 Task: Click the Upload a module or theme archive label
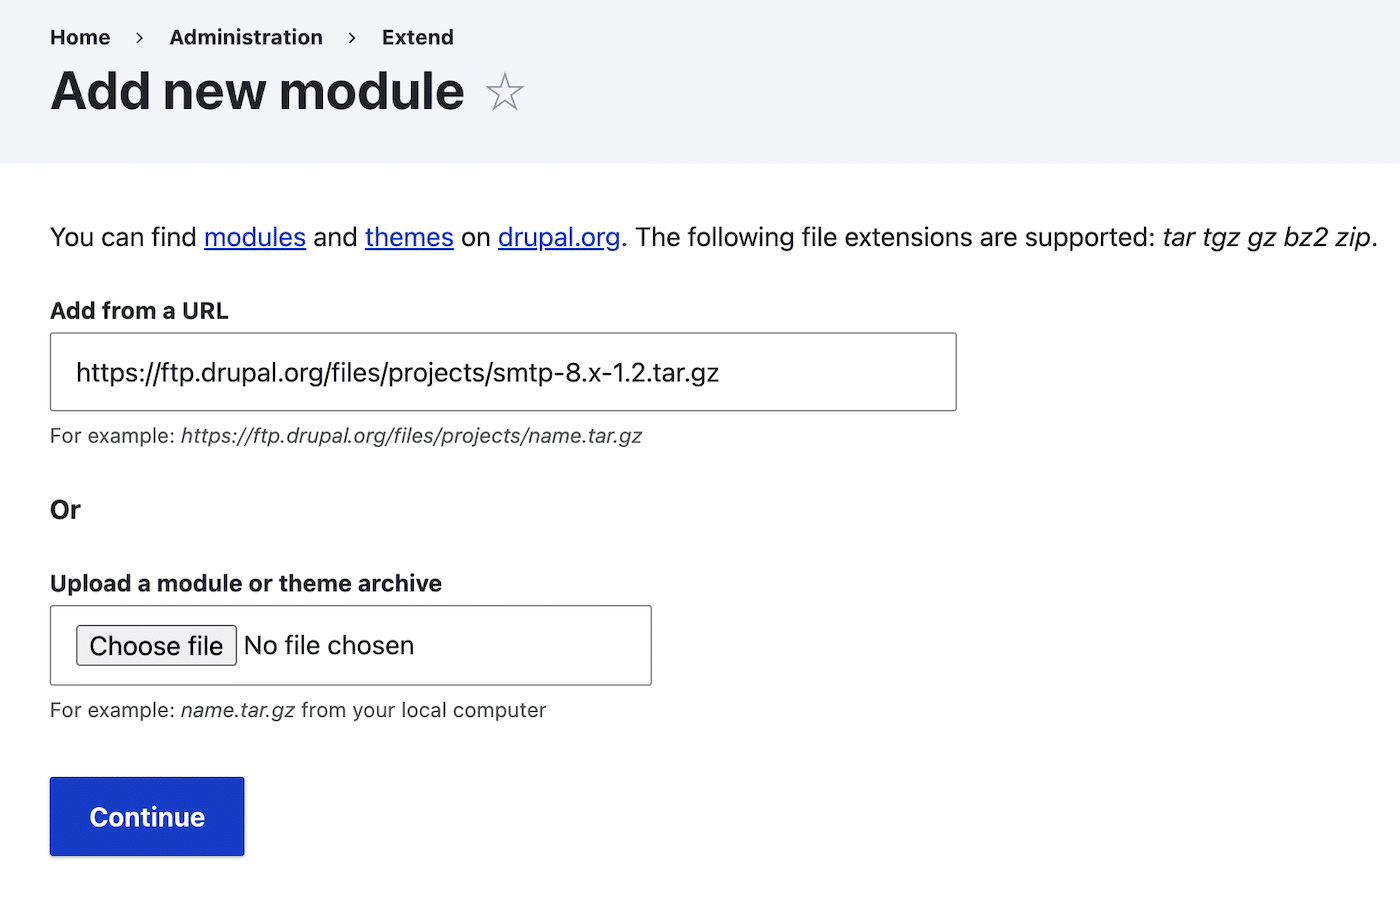click(x=245, y=583)
